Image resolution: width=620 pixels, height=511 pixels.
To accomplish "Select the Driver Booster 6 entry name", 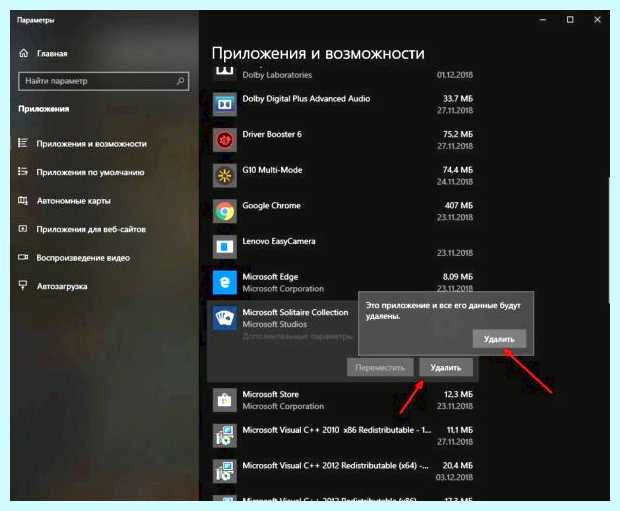I will click(x=272, y=134).
